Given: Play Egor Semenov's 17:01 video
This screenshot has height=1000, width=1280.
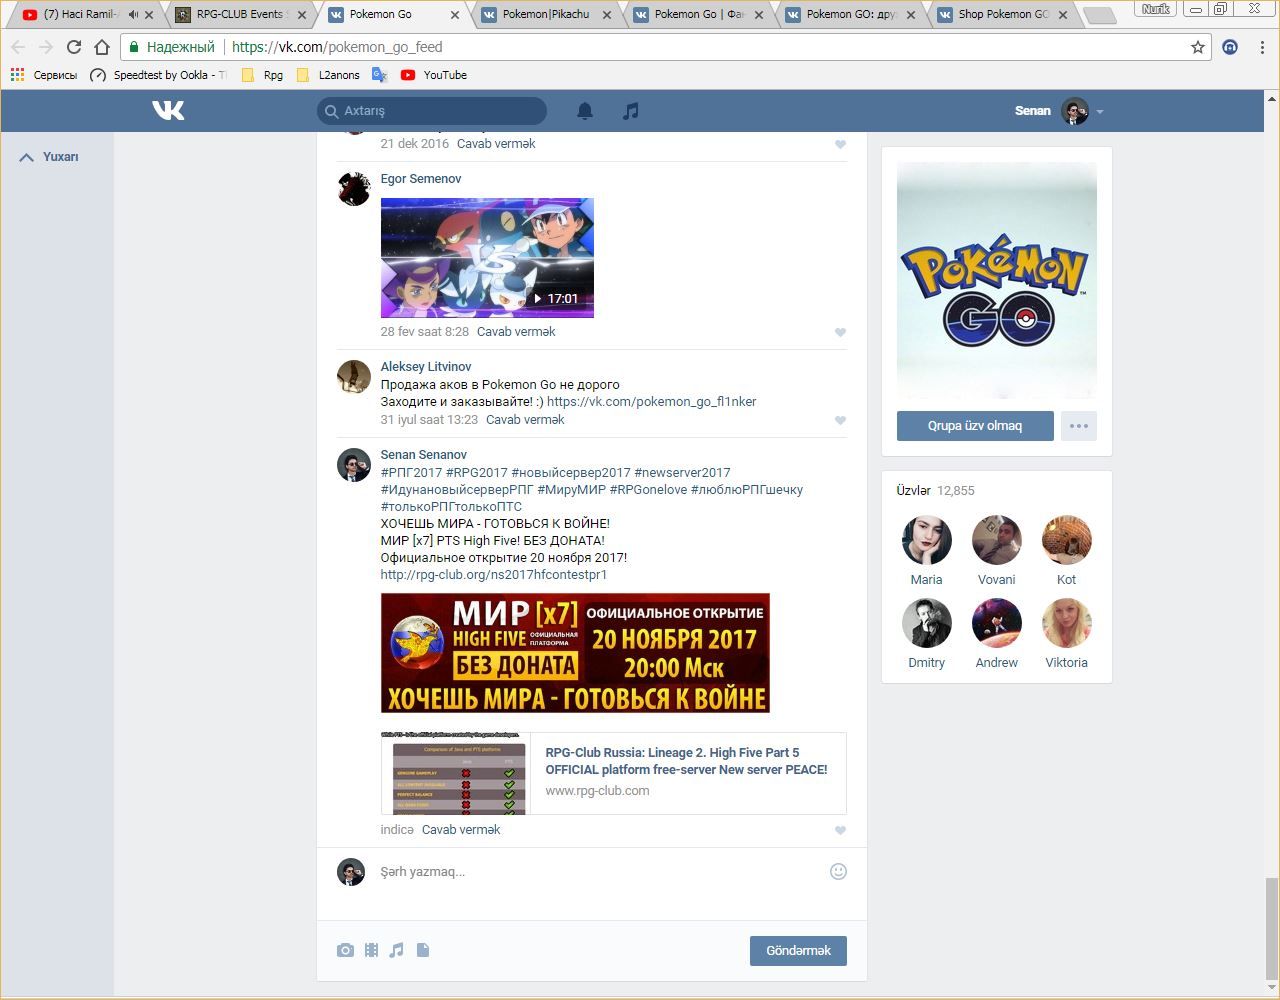Looking at the screenshot, I should (487, 258).
